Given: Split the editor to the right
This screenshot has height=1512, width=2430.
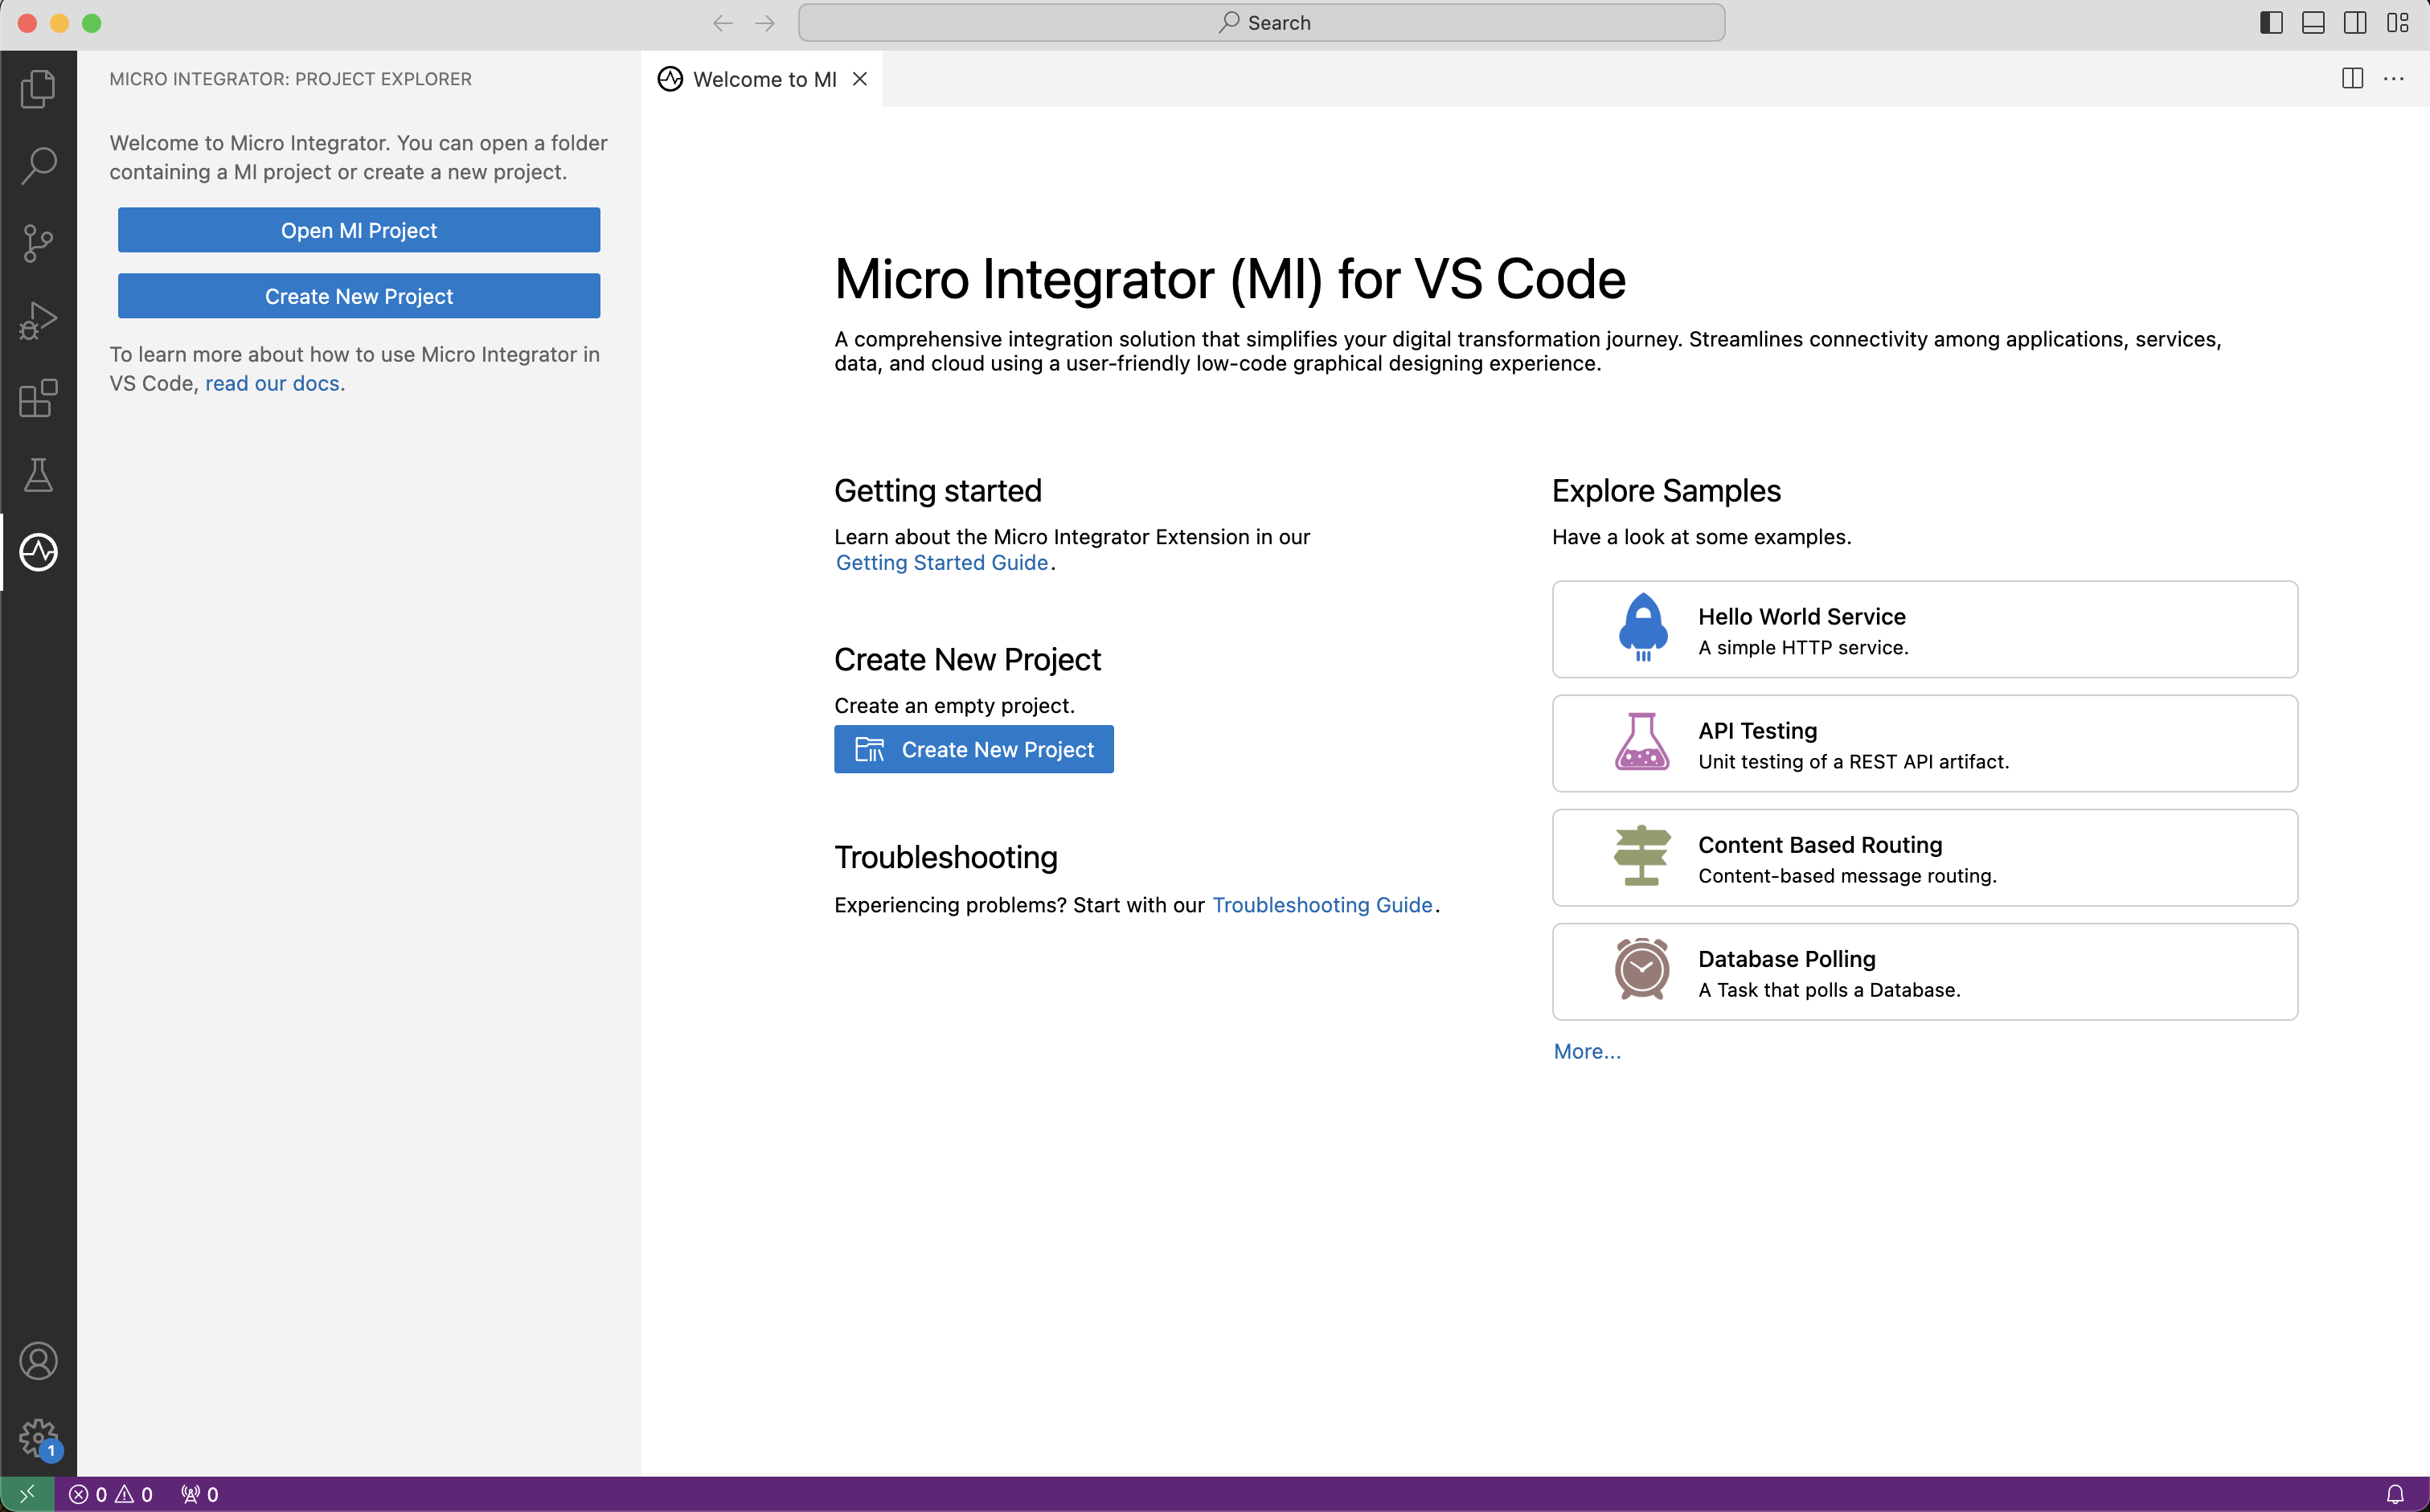Looking at the screenshot, I should [2352, 79].
